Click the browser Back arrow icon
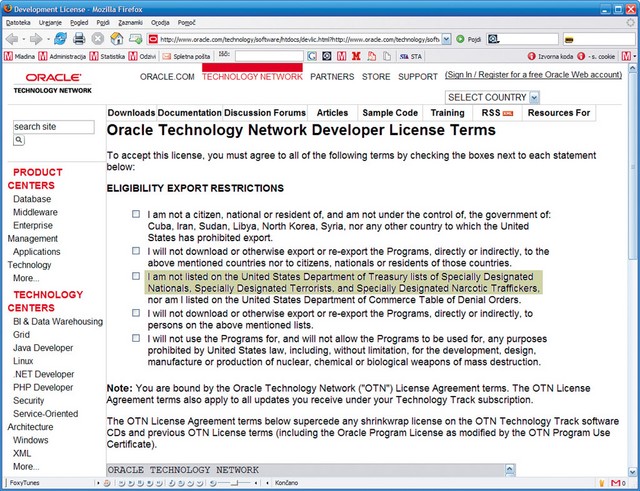The image size is (640, 491). coord(12,39)
